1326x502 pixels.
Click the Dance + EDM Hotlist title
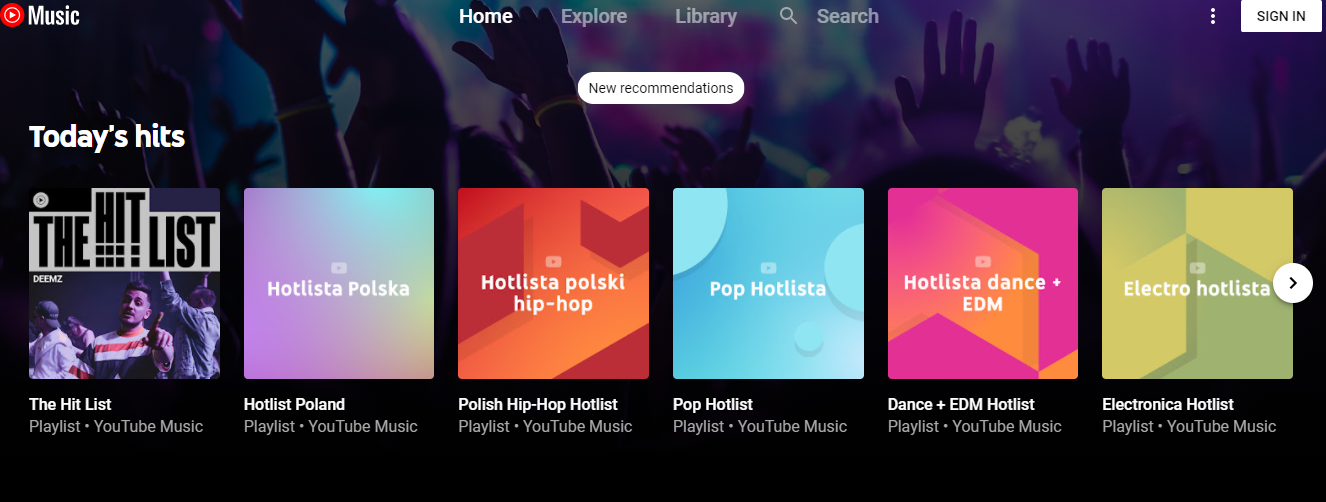click(961, 404)
